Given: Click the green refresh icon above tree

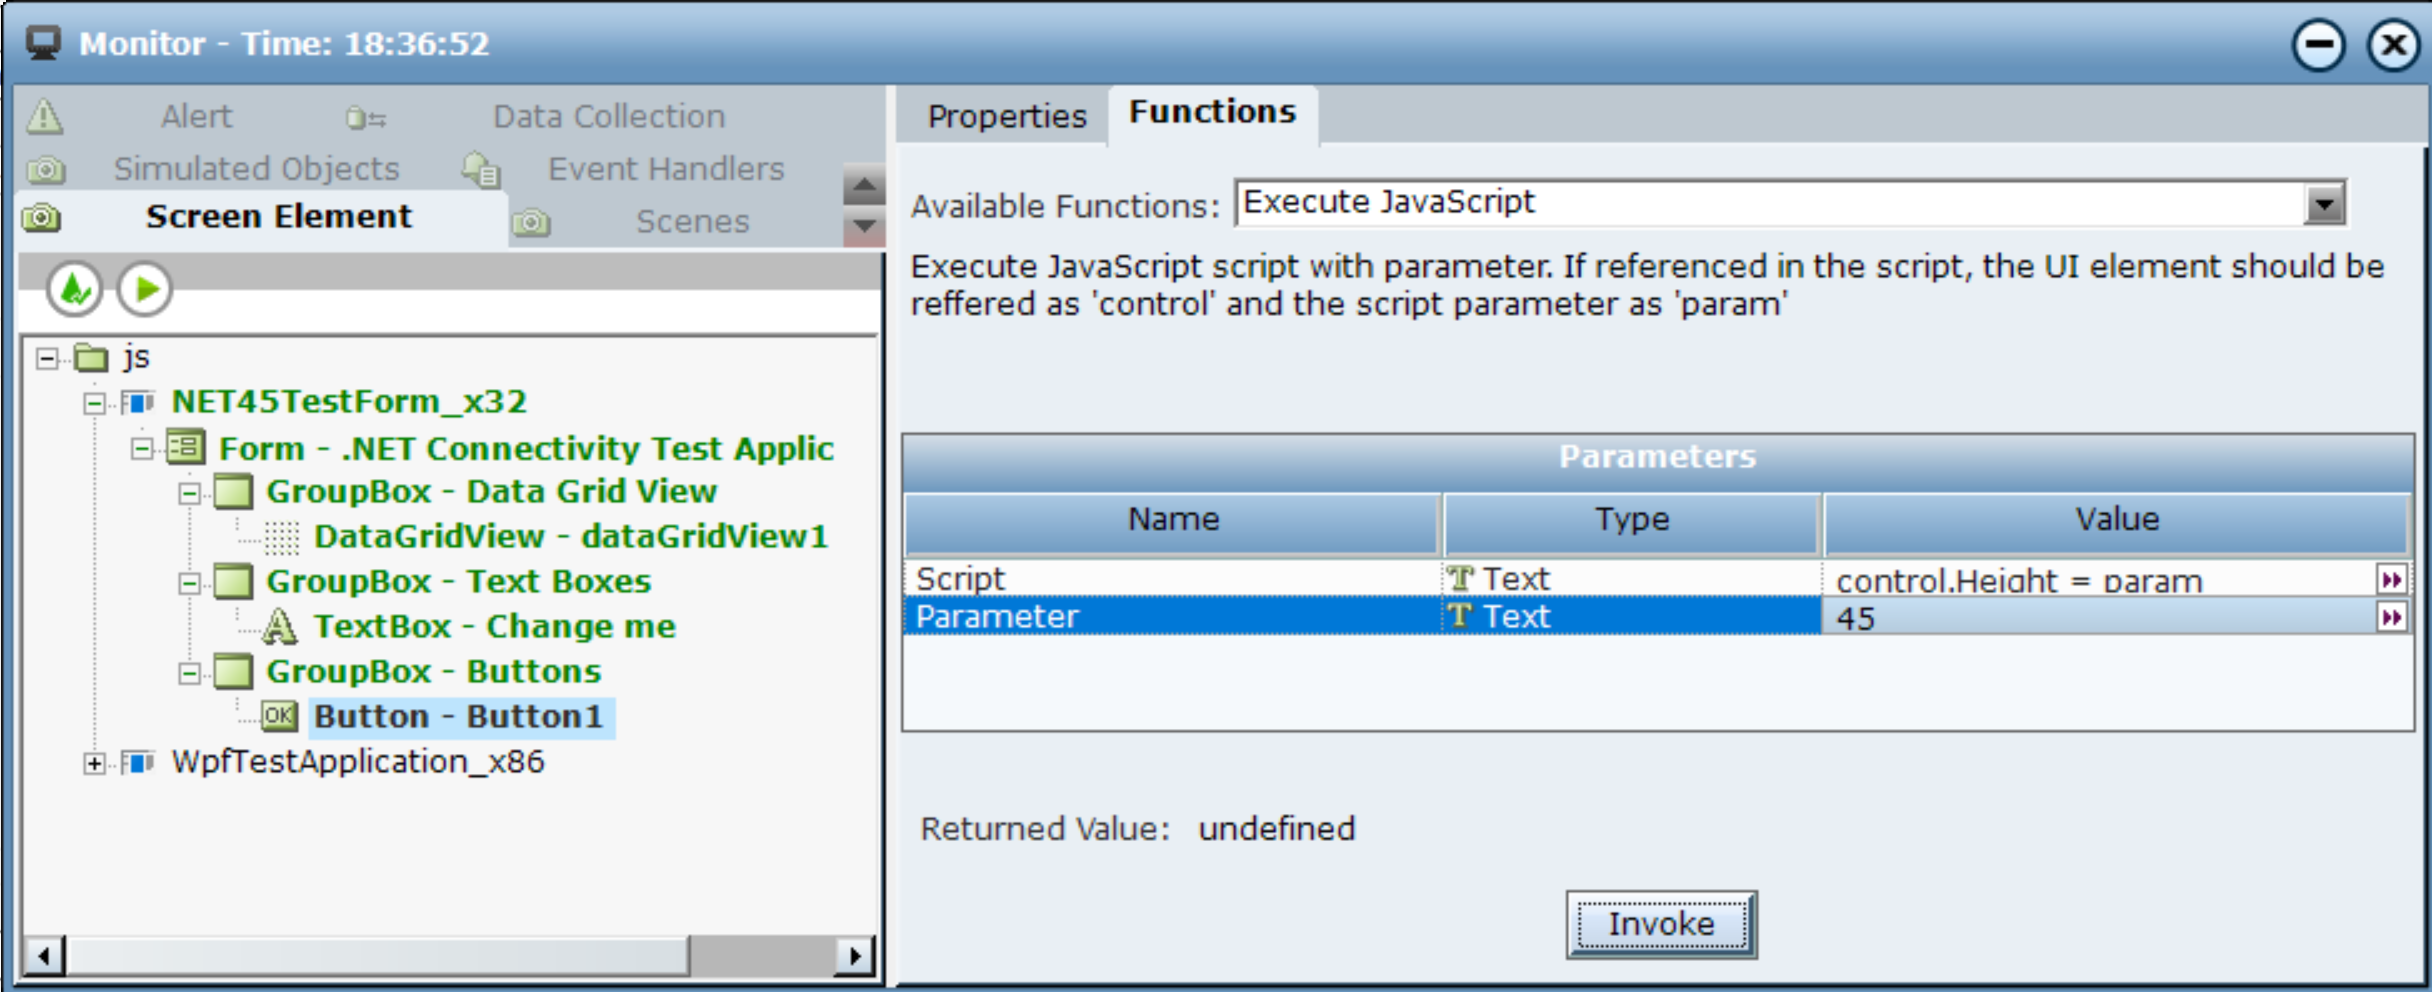Looking at the screenshot, I should tap(75, 290).
